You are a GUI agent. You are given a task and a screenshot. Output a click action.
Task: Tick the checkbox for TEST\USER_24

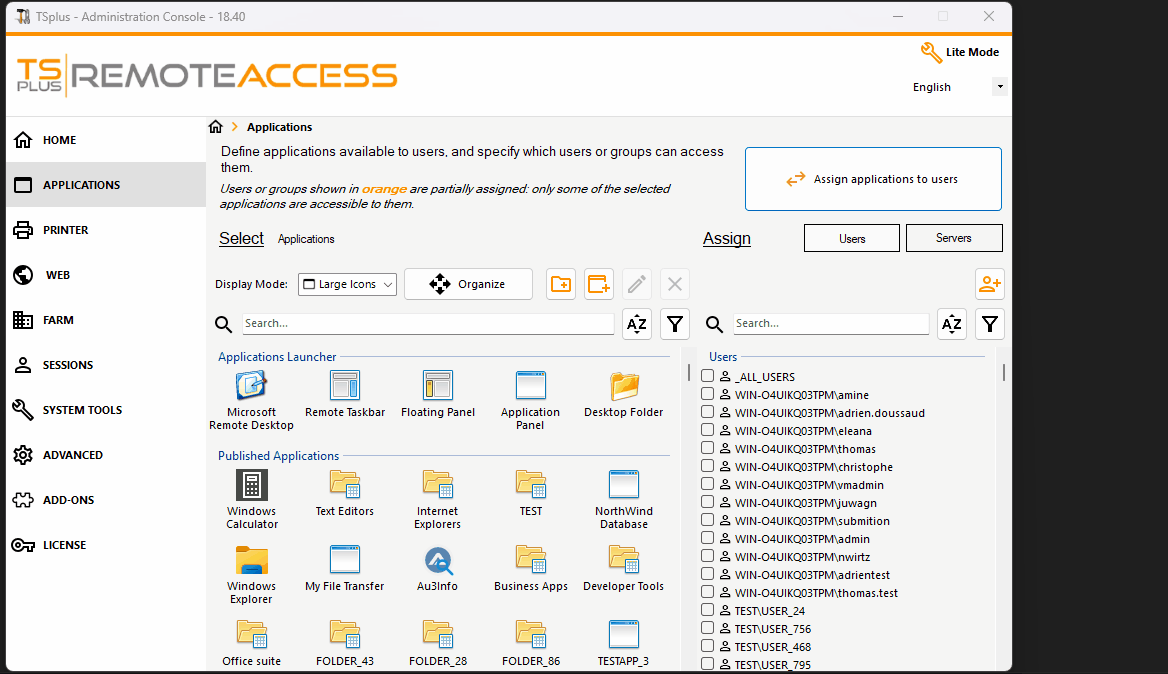(x=707, y=610)
